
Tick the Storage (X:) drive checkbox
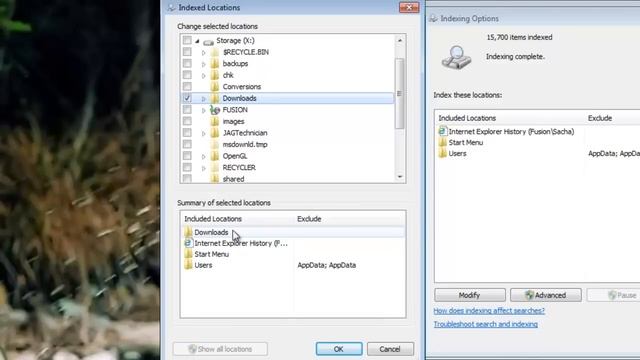pyautogui.click(x=187, y=40)
